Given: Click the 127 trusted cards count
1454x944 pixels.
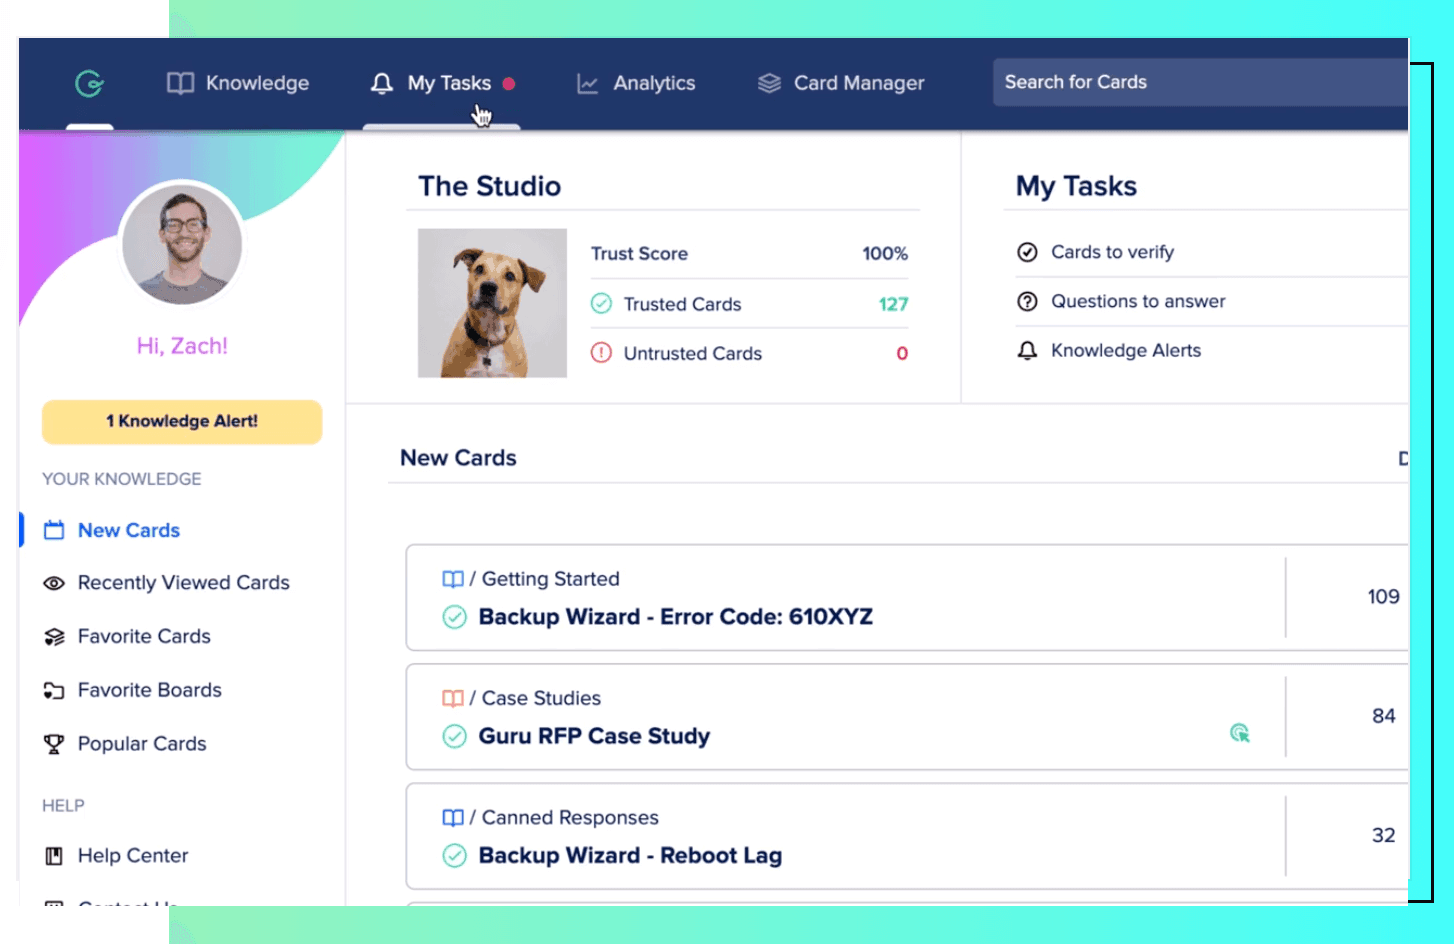Looking at the screenshot, I should point(894,304).
